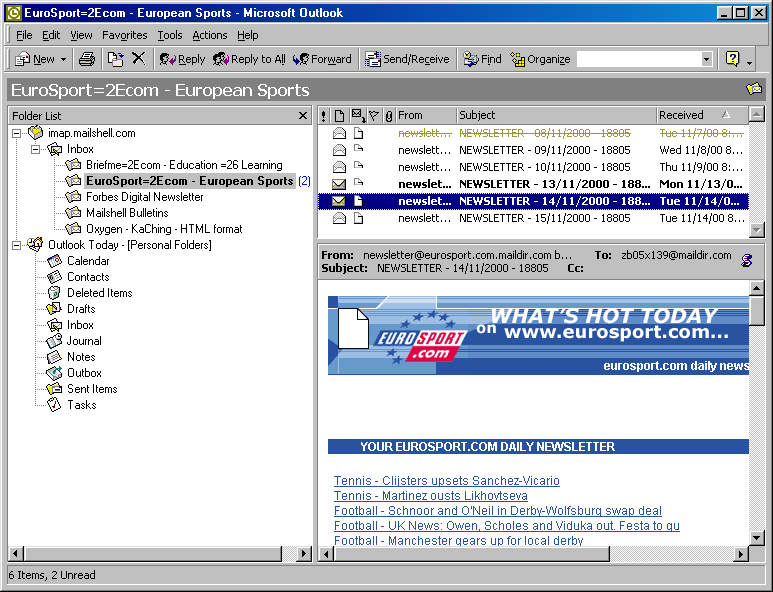
Task: Click the New mail message icon
Action: [22, 60]
